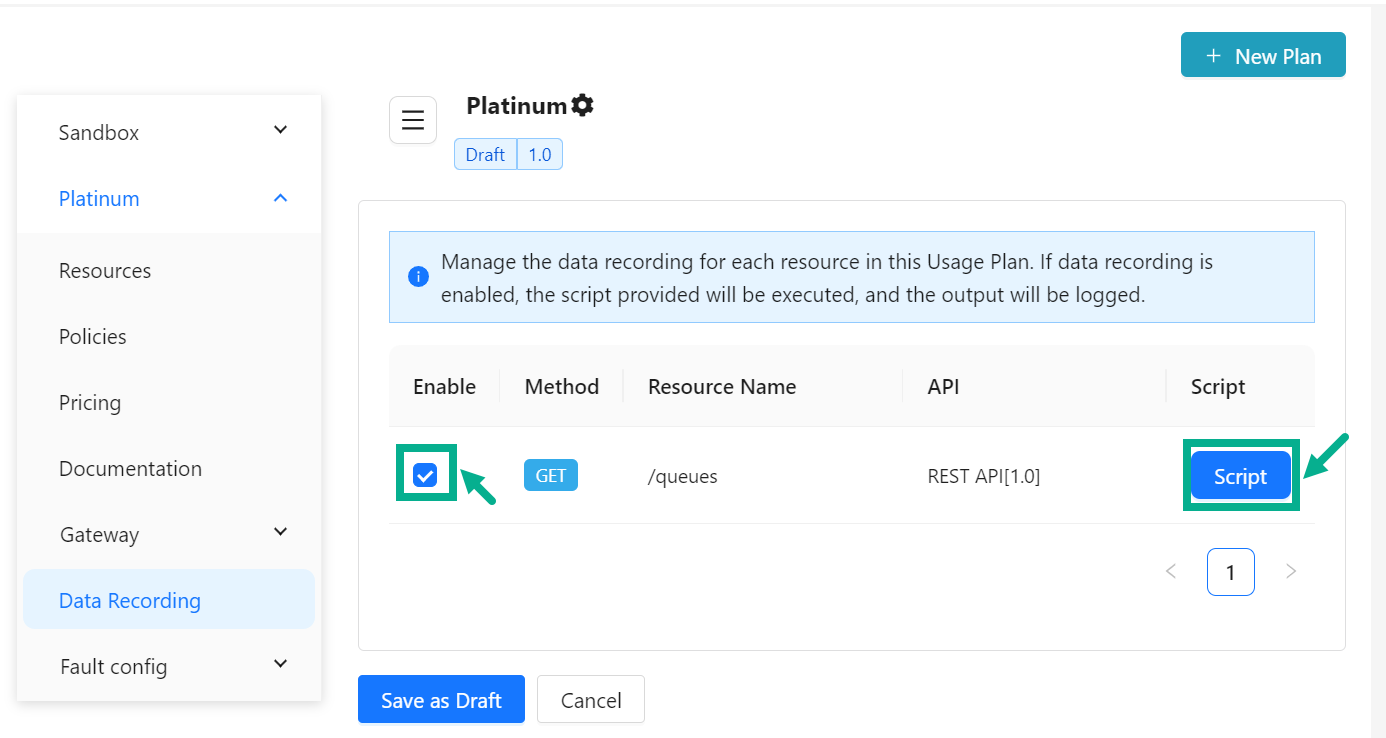Image resolution: width=1386 pixels, height=738 pixels.
Task: Click the version 1.0 badge
Action: [540, 154]
